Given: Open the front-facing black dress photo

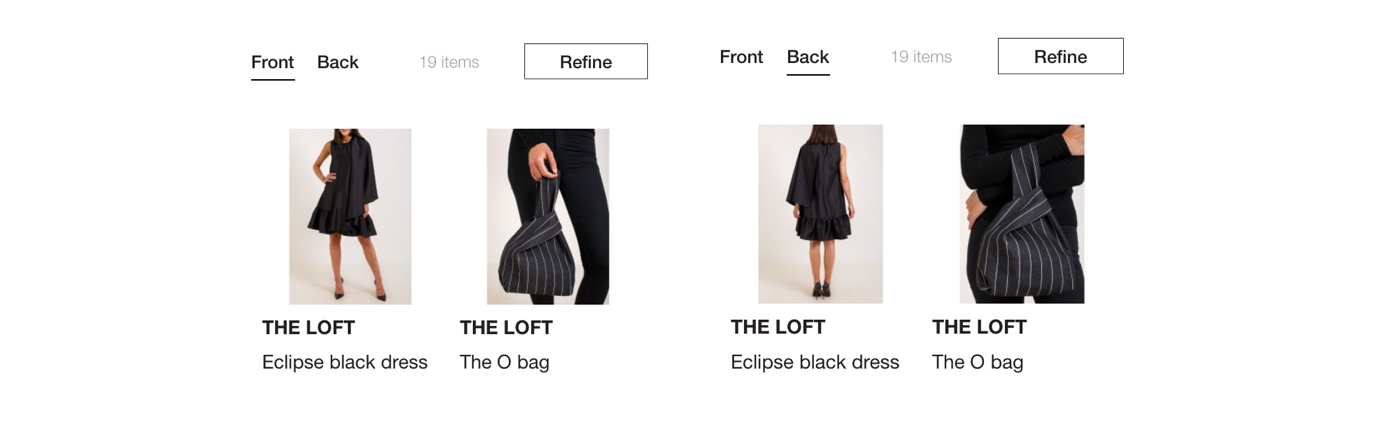Looking at the screenshot, I should click(350, 216).
